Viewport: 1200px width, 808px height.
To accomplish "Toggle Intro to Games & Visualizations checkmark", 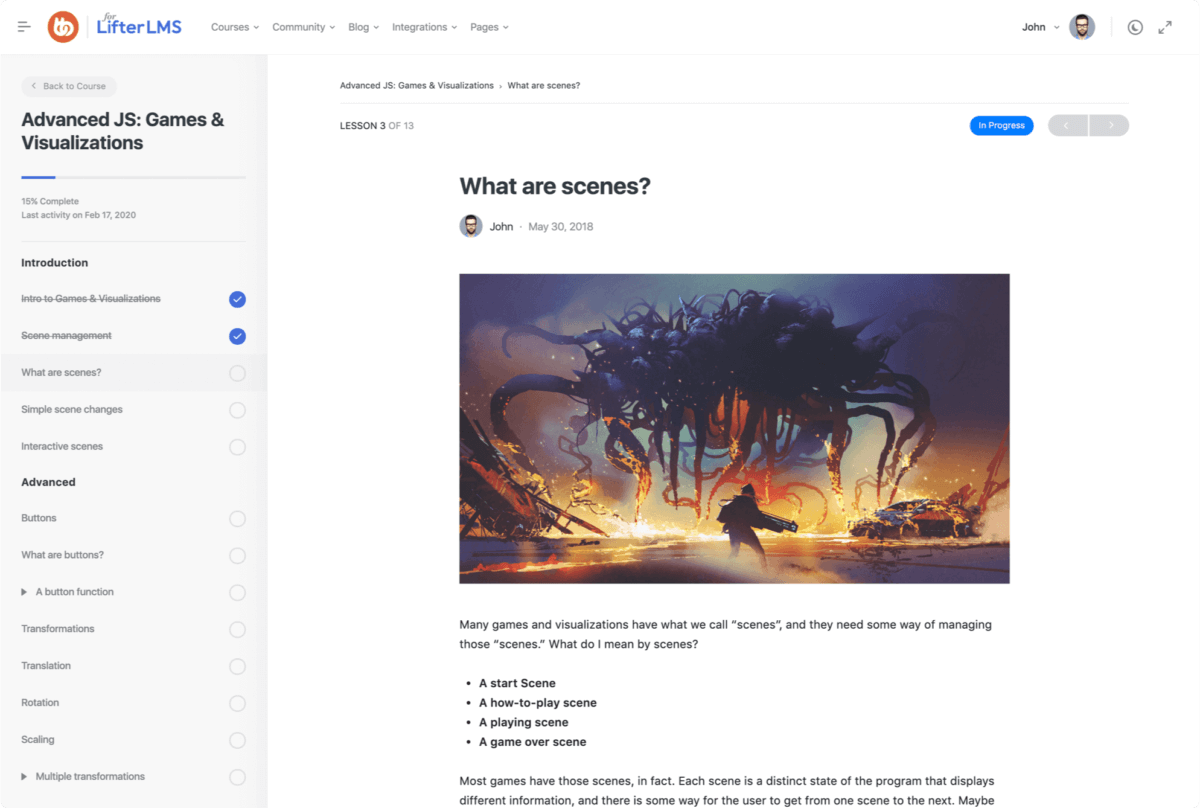I will [237, 299].
